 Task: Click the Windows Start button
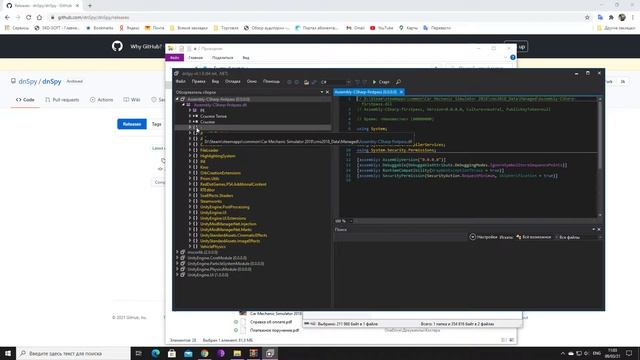(8, 353)
